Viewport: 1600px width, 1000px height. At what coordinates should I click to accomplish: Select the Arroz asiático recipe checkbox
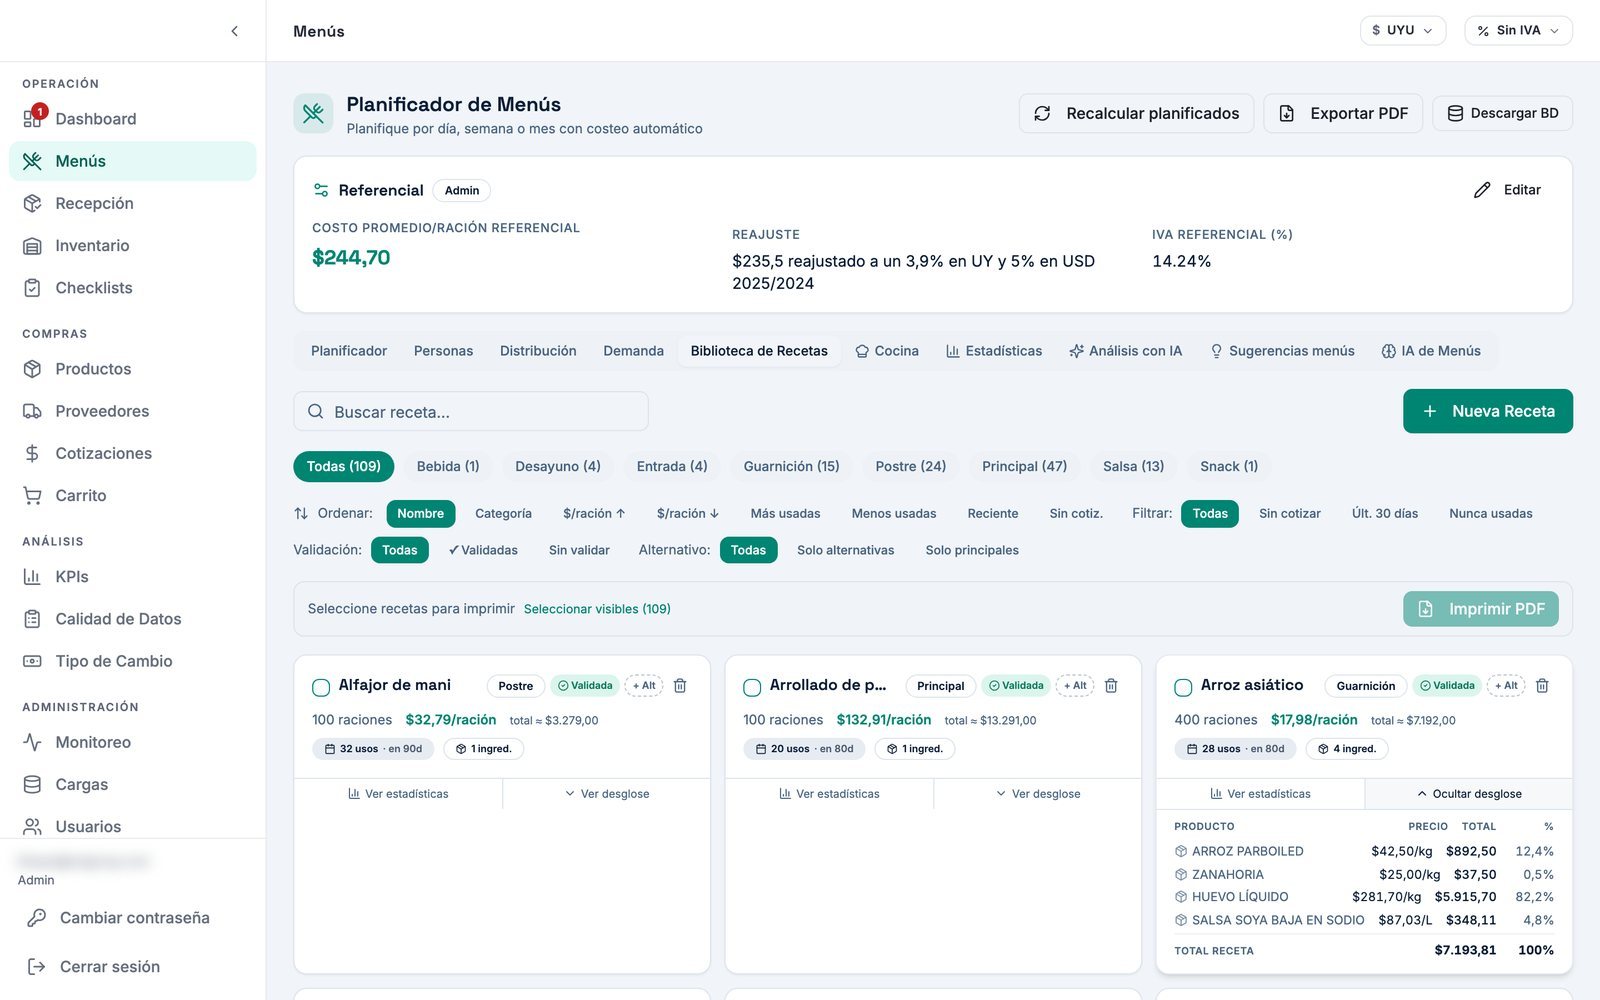click(x=1183, y=687)
